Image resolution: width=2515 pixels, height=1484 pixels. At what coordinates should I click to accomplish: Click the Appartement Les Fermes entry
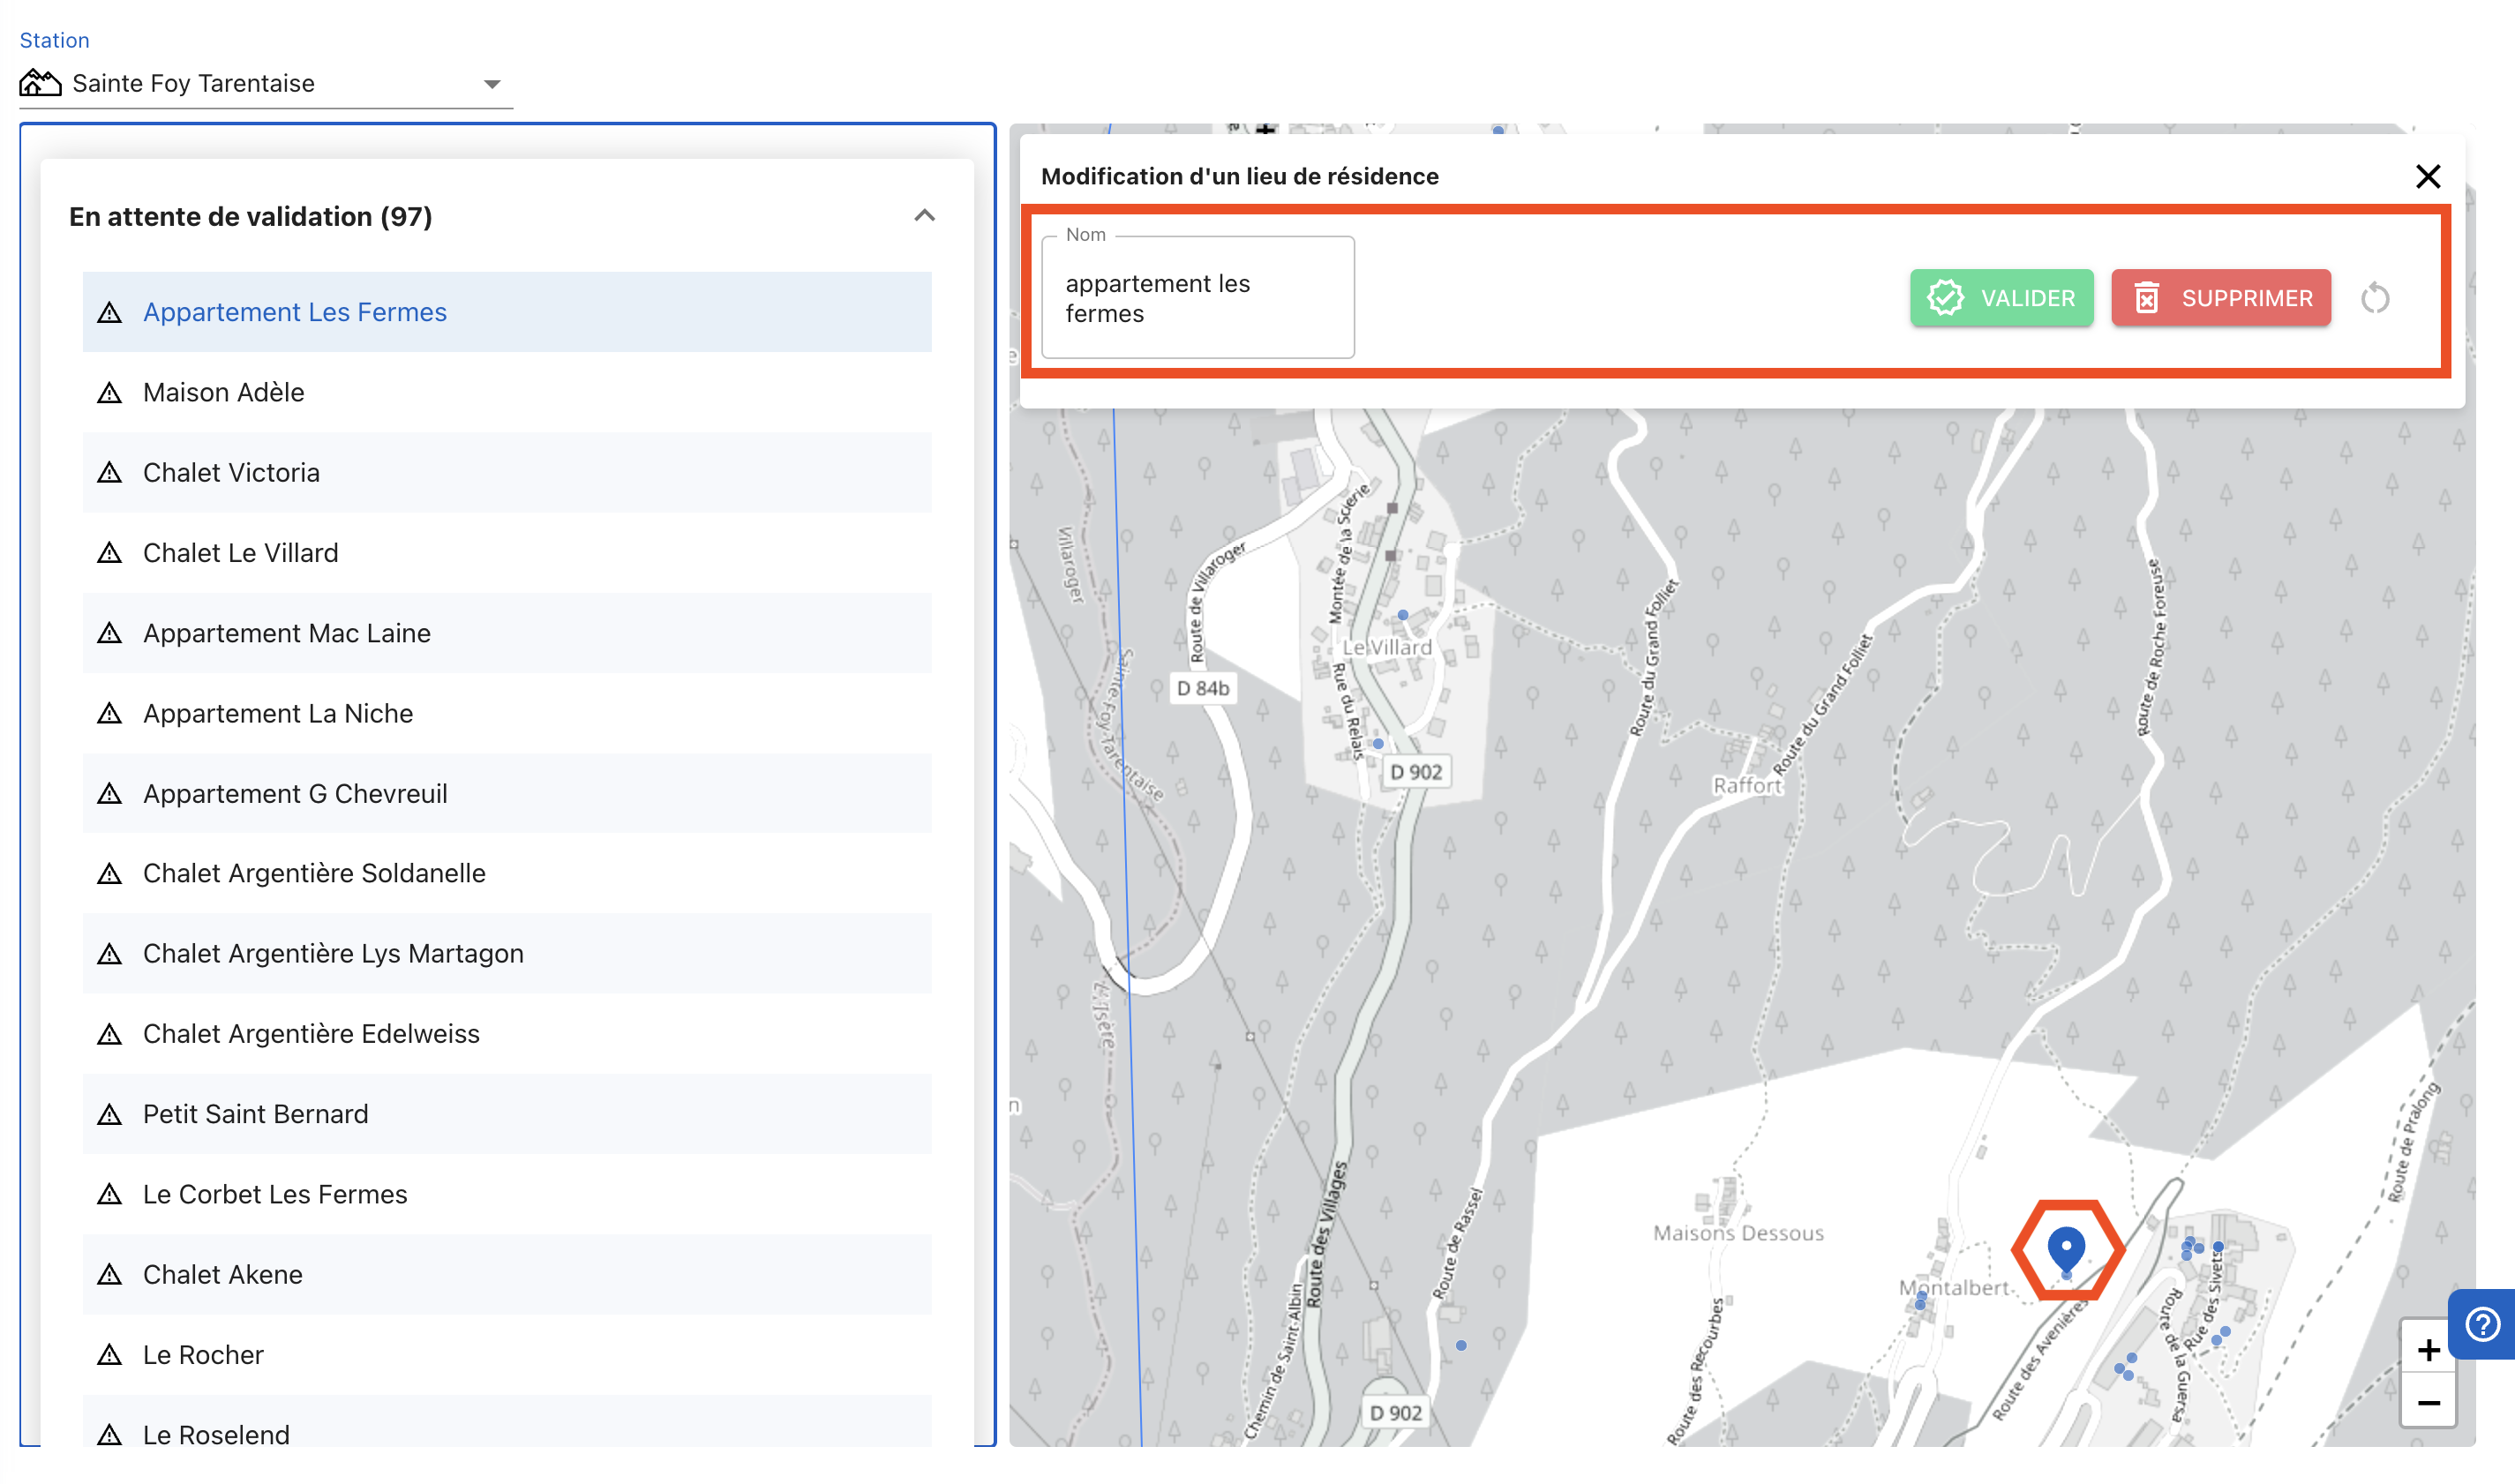(x=294, y=312)
